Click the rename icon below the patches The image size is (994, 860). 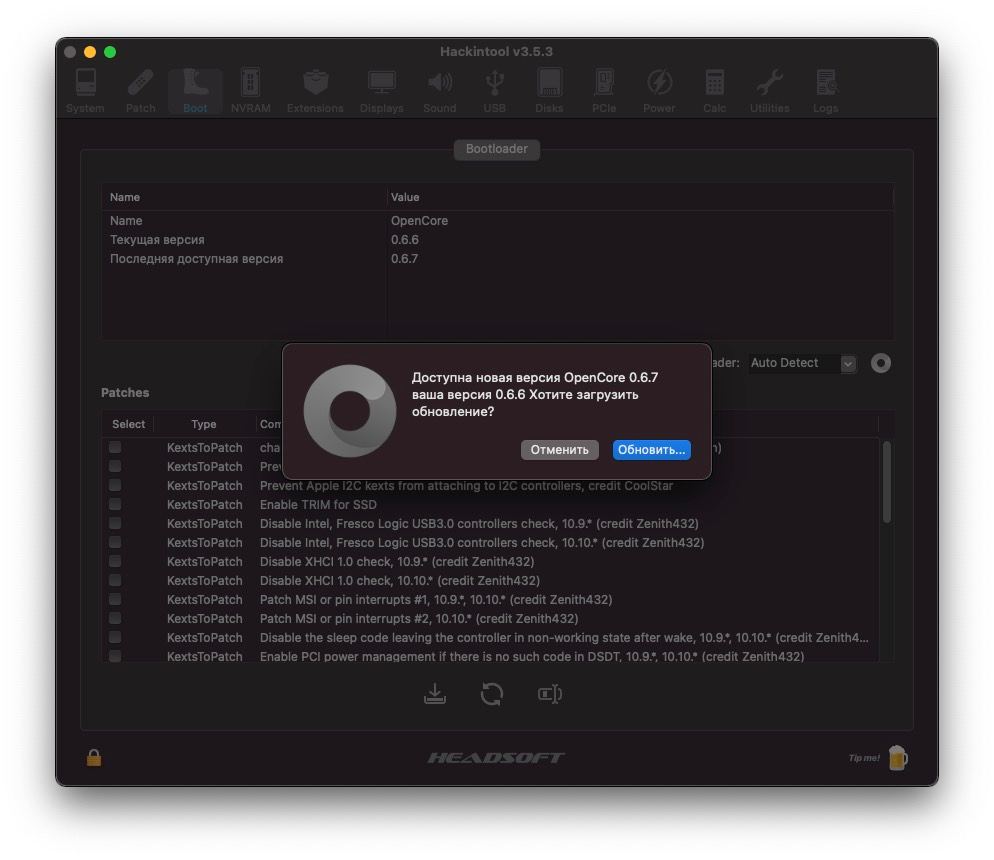(550, 693)
